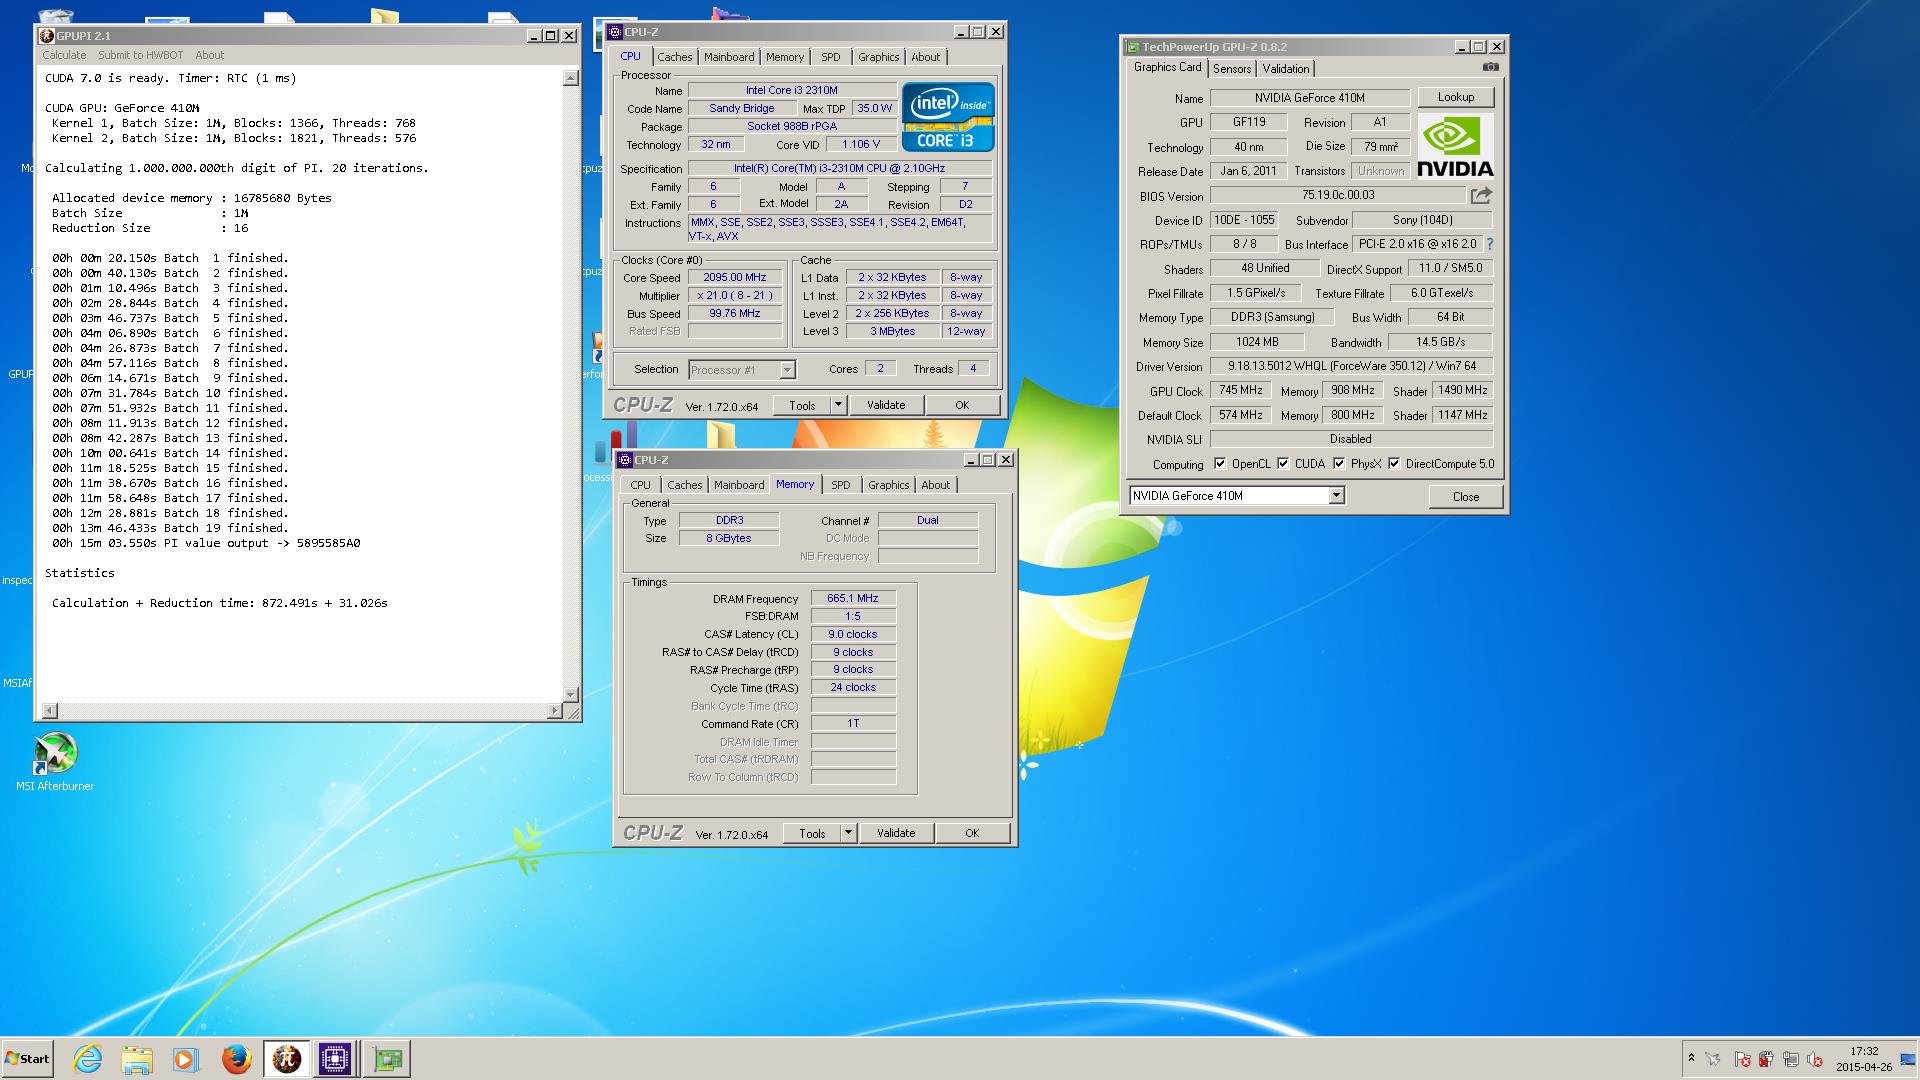The width and height of the screenshot is (1920, 1080).
Task: Toggle the CUDA checkbox in GPU-Z
Action: pyautogui.click(x=1283, y=464)
